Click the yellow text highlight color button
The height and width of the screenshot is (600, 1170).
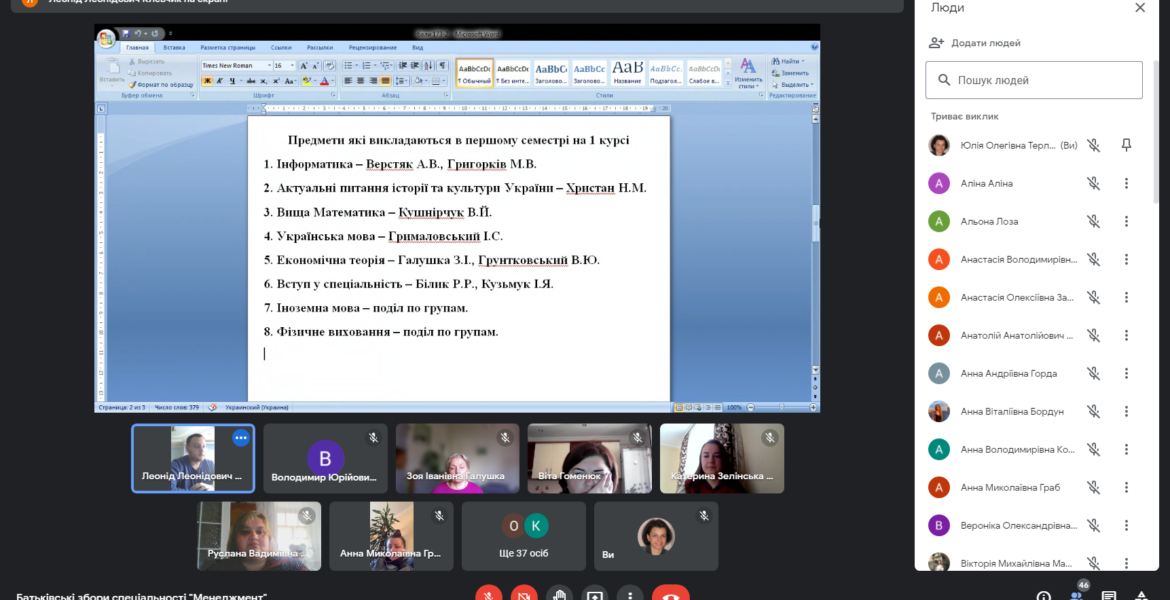[x=307, y=81]
